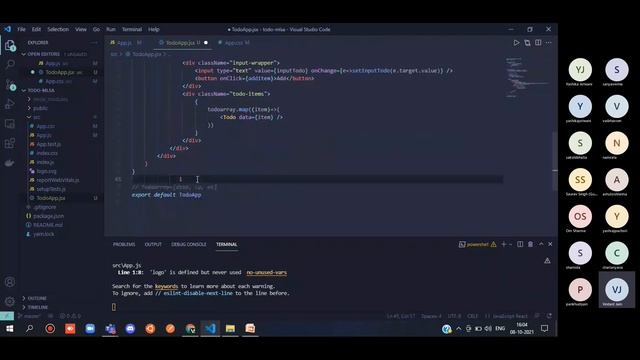Open the Run and Debug view
The height and width of the screenshot is (360, 640).
[10, 104]
